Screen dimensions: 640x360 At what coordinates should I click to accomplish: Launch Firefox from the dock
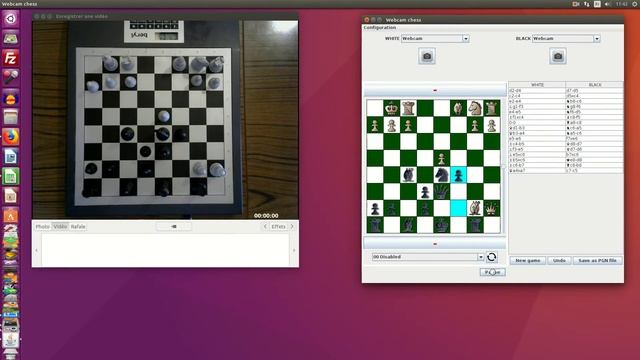(x=10, y=137)
